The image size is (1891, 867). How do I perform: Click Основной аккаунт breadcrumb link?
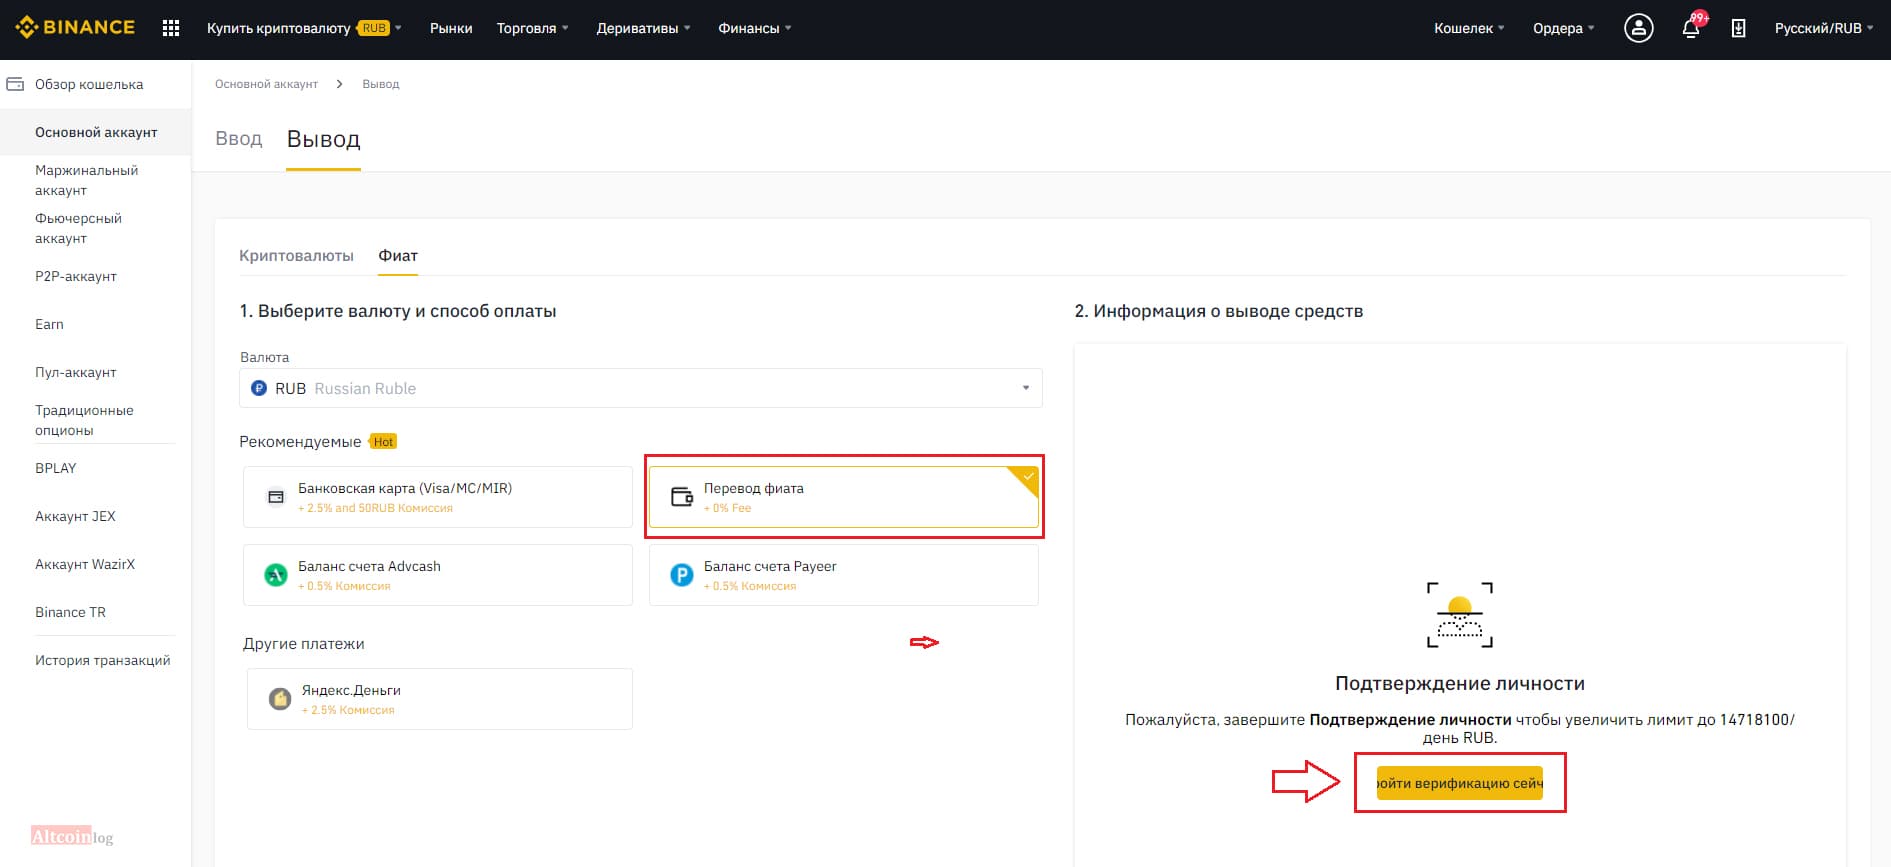click(266, 84)
